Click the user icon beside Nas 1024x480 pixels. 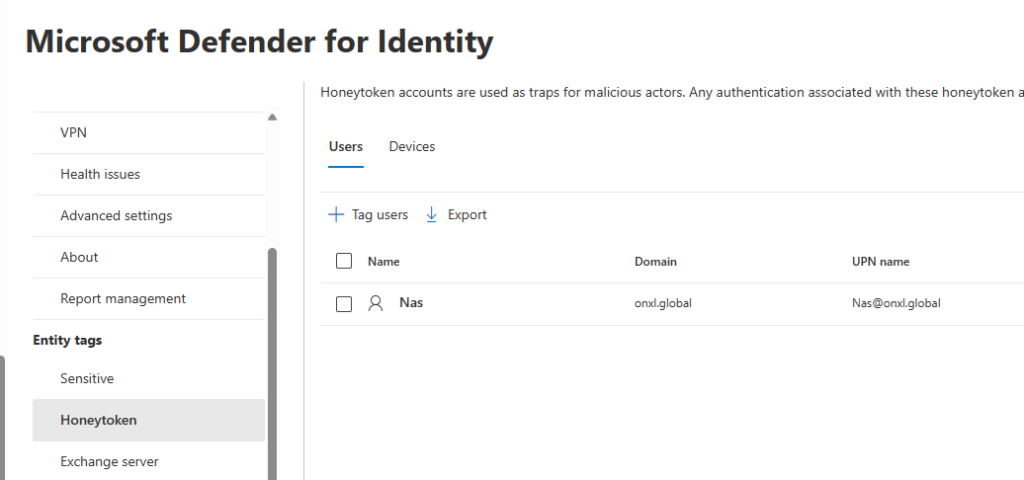[x=376, y=303]
